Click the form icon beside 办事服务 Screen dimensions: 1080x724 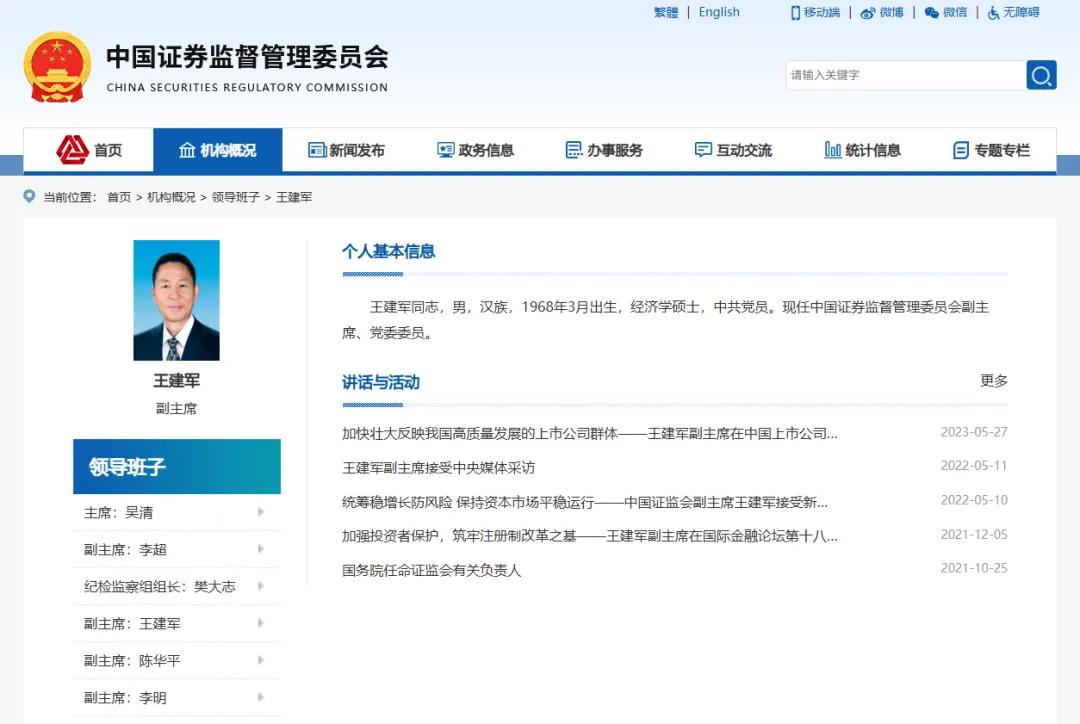coord(574,149)
